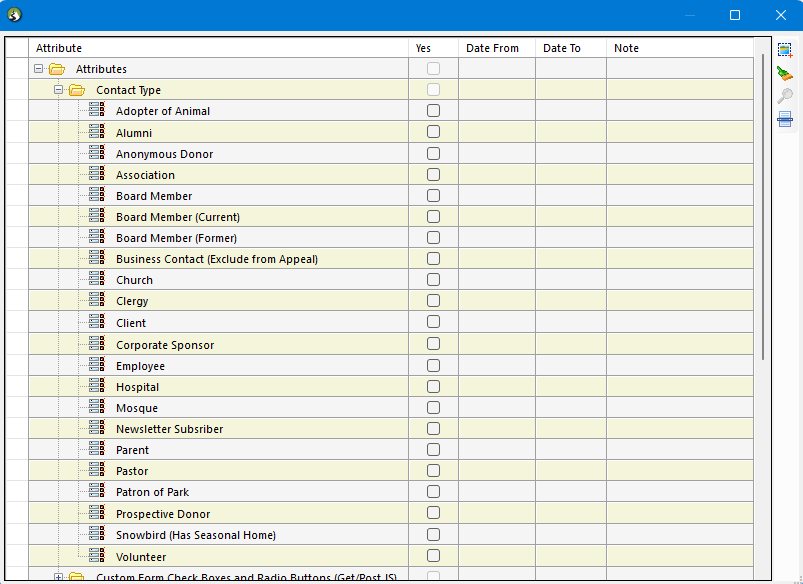Click the app icon in the title bar
Image resolution: width=803 pixels, height=584 pixels.
(15, 15)
